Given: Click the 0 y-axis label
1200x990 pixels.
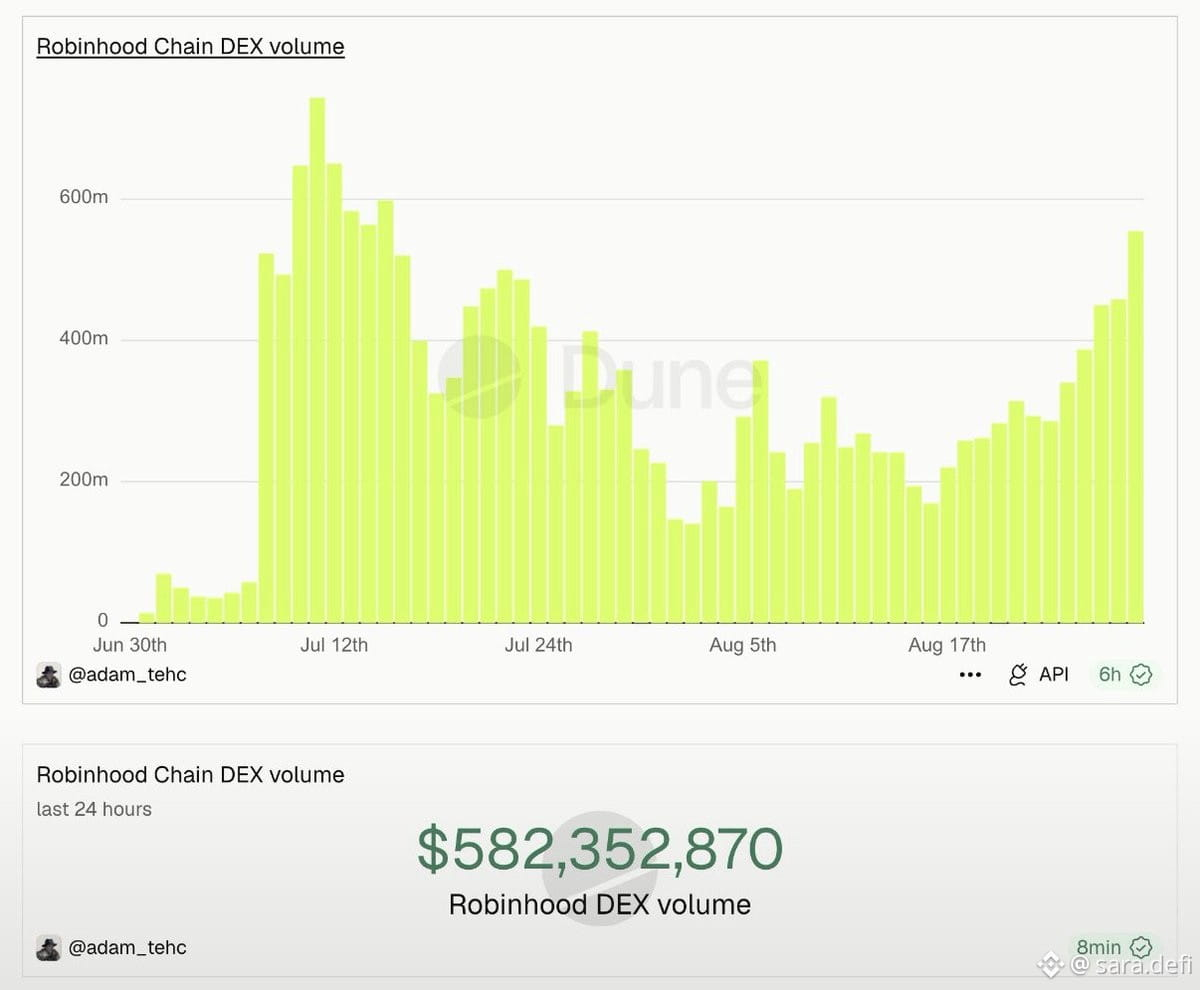Looking at the screenshot, I should (x=102, y=621).
